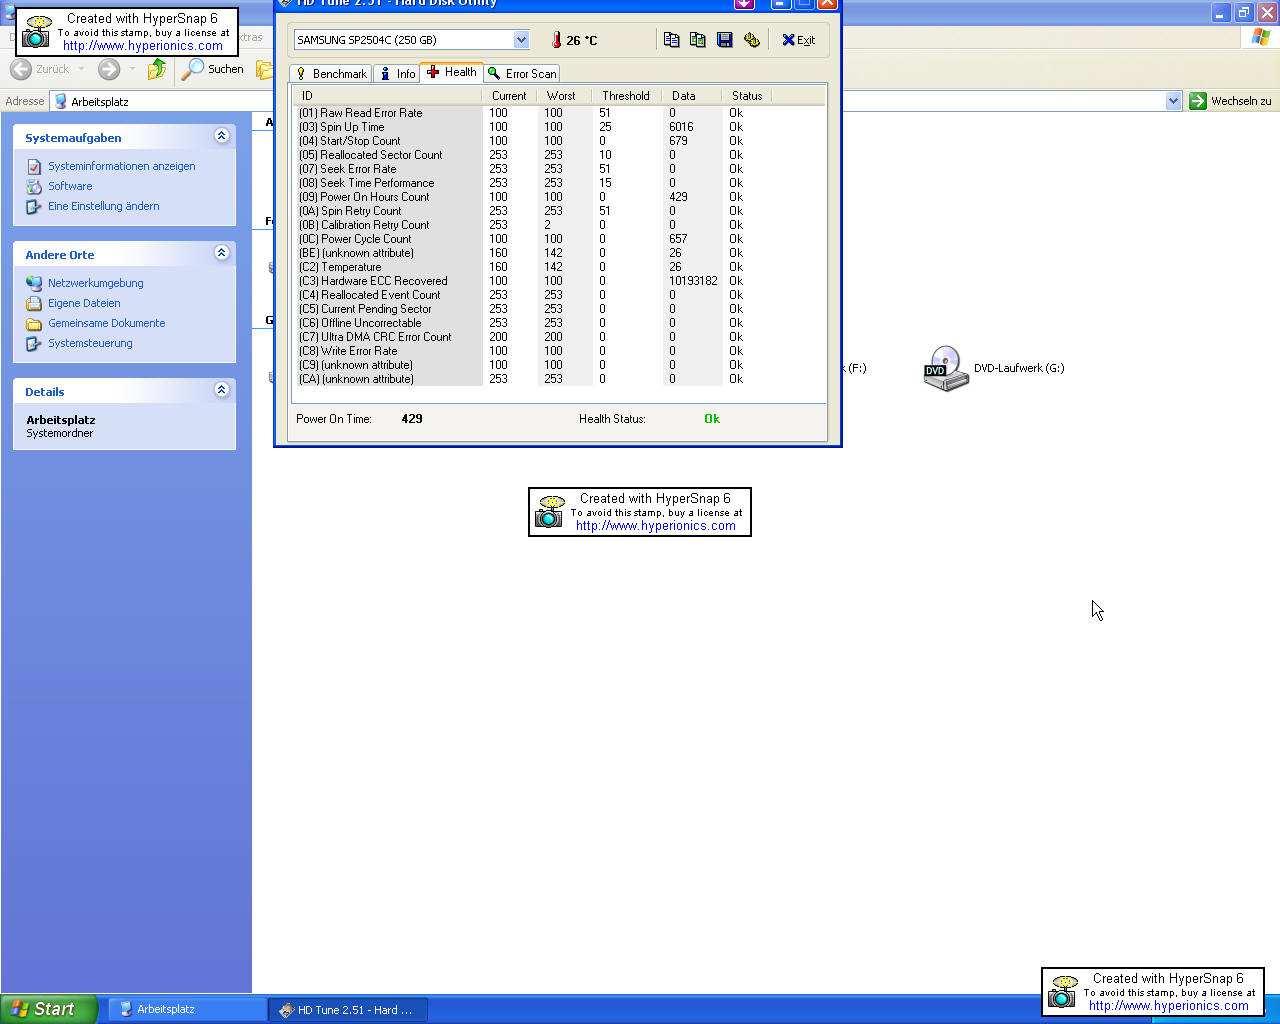Image resolution: width=1280 pixels, height=1024 pixels.
Task: Click the data value 10193182
Action: (x=693, y=281)
